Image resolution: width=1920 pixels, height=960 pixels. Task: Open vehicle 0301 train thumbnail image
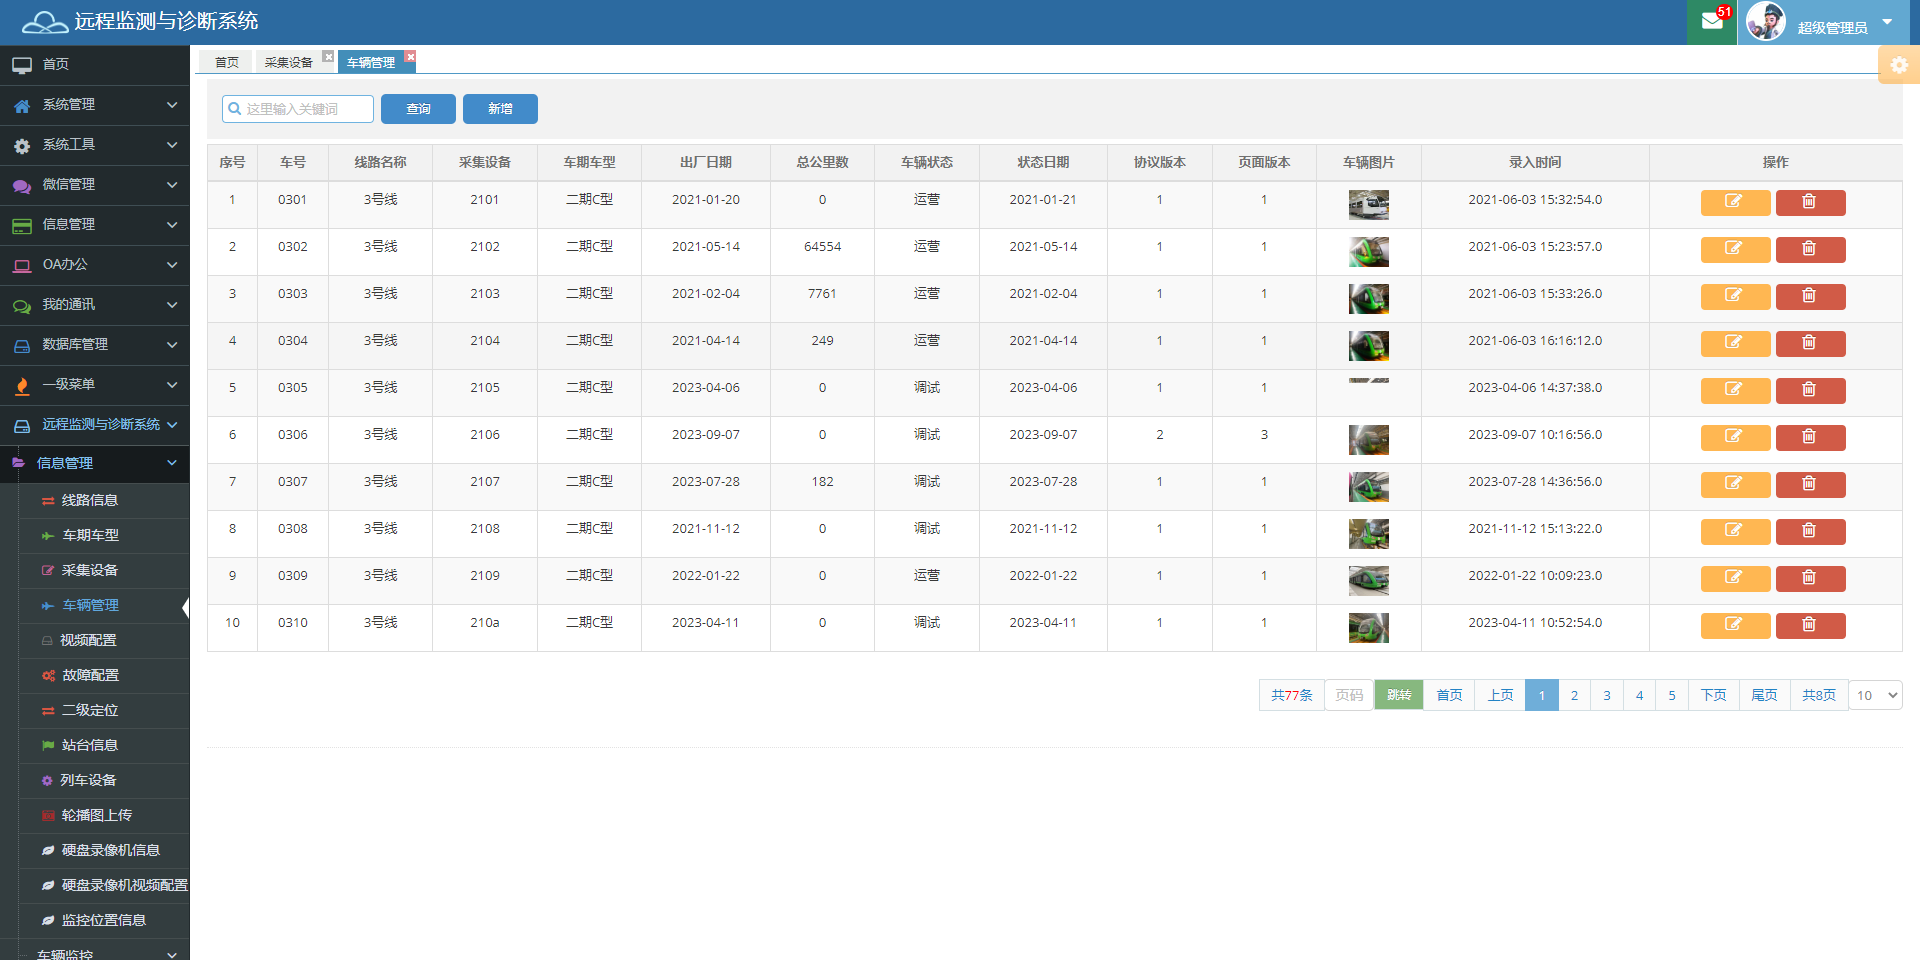click(x=1368, y=205)
